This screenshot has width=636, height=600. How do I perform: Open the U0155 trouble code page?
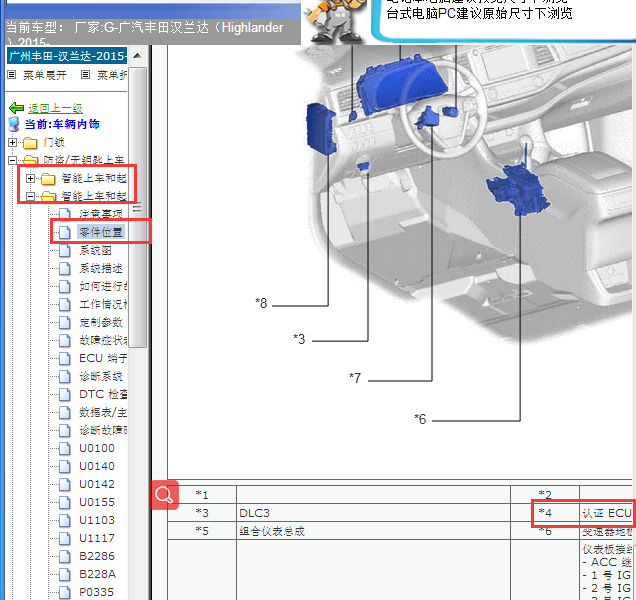point(97,502)
